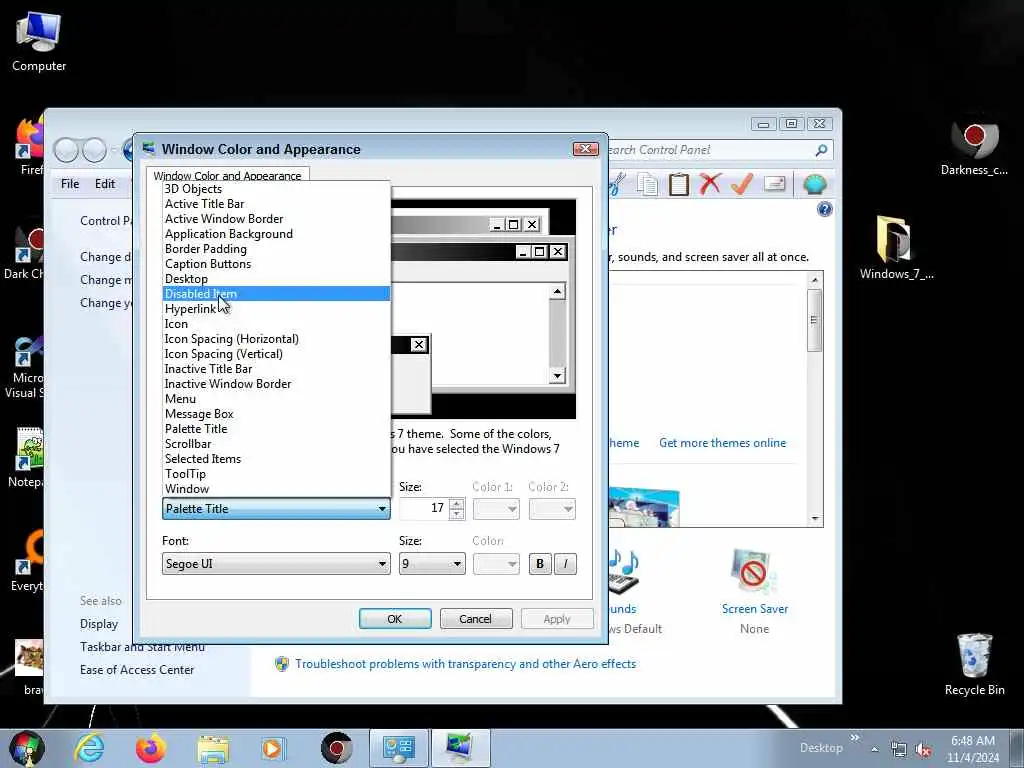Click the search magnifier in Control Panel
The height and width of the screenshot is (768, 1024).
pos(822,150)
